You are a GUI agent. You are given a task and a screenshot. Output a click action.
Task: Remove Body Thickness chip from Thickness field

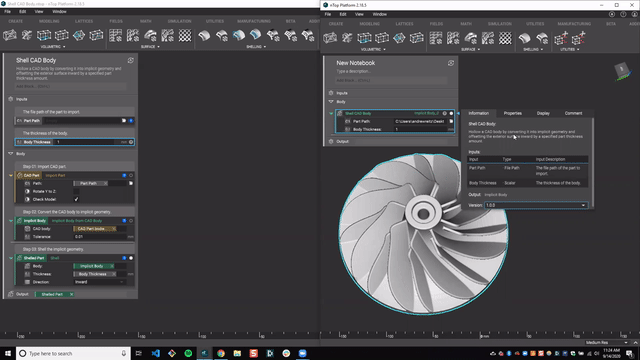[x=113, y=274]
